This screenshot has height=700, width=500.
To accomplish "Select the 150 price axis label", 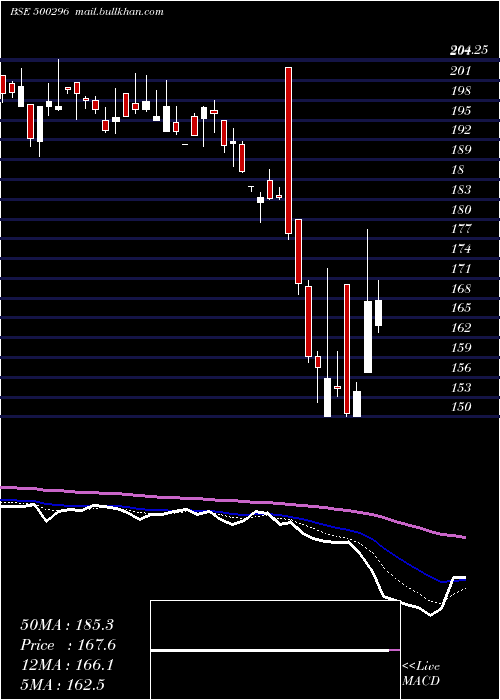I will coord(461,406).
